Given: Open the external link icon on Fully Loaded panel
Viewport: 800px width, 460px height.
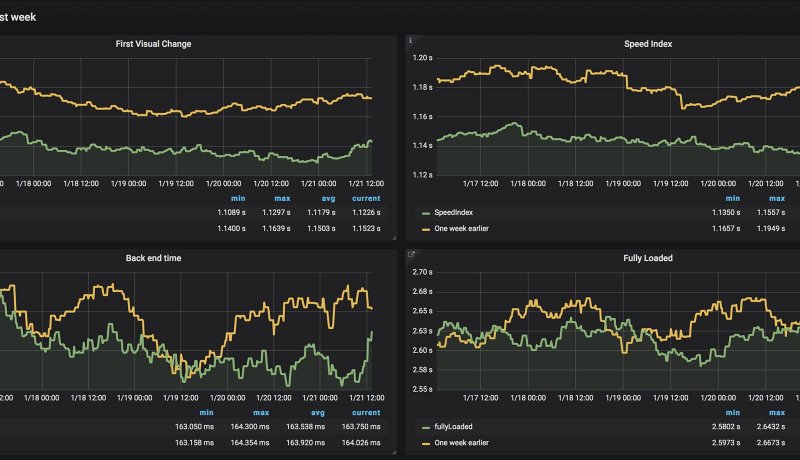Looking at the screenshot, I should pyautogui.click(x=411, y=254).
